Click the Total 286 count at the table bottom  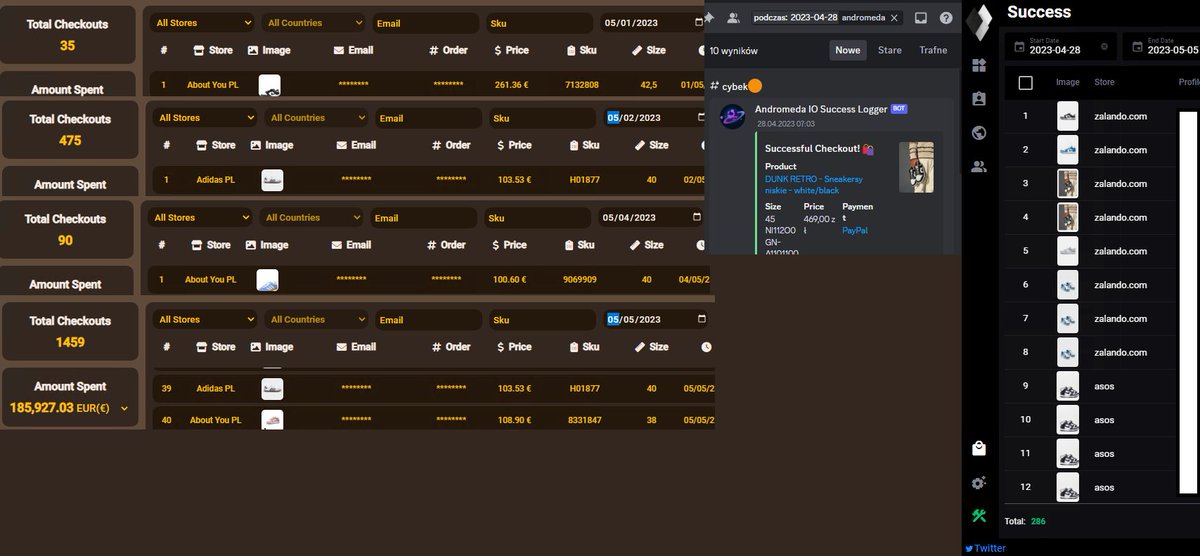1025,521
